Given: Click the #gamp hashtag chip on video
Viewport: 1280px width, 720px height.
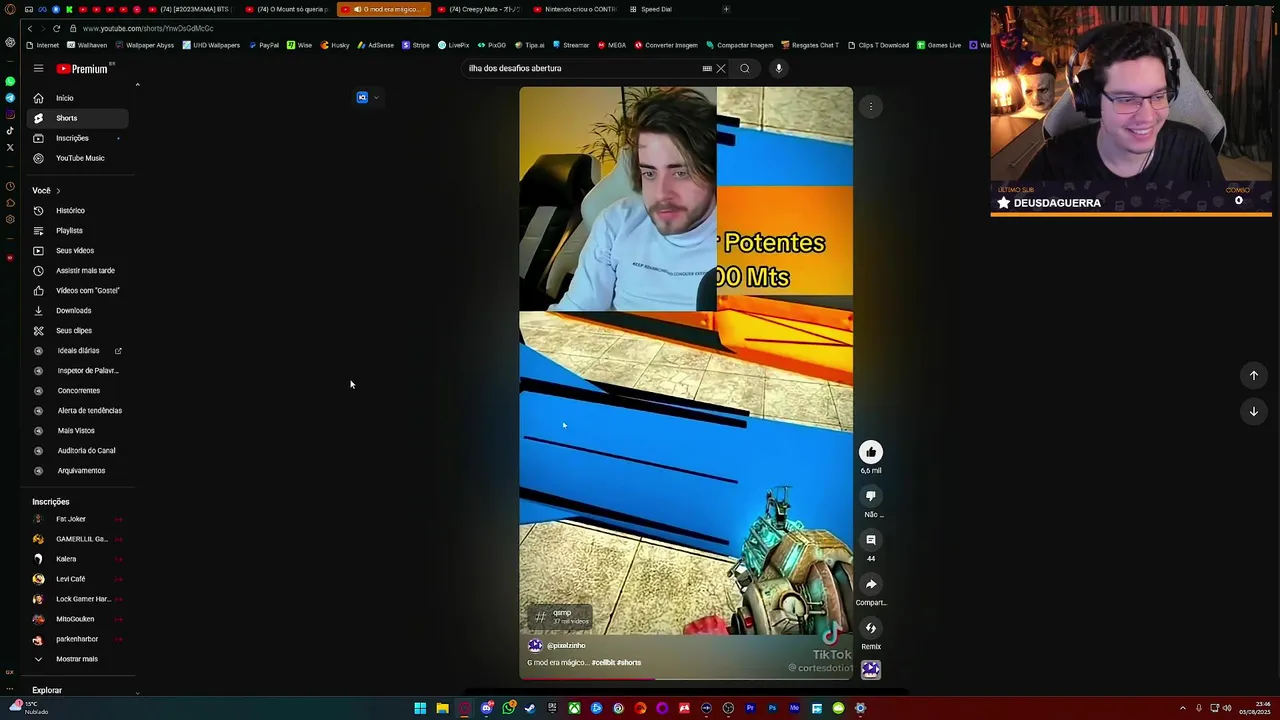Looking at the screenshot, I should click(x=562, y=617).
